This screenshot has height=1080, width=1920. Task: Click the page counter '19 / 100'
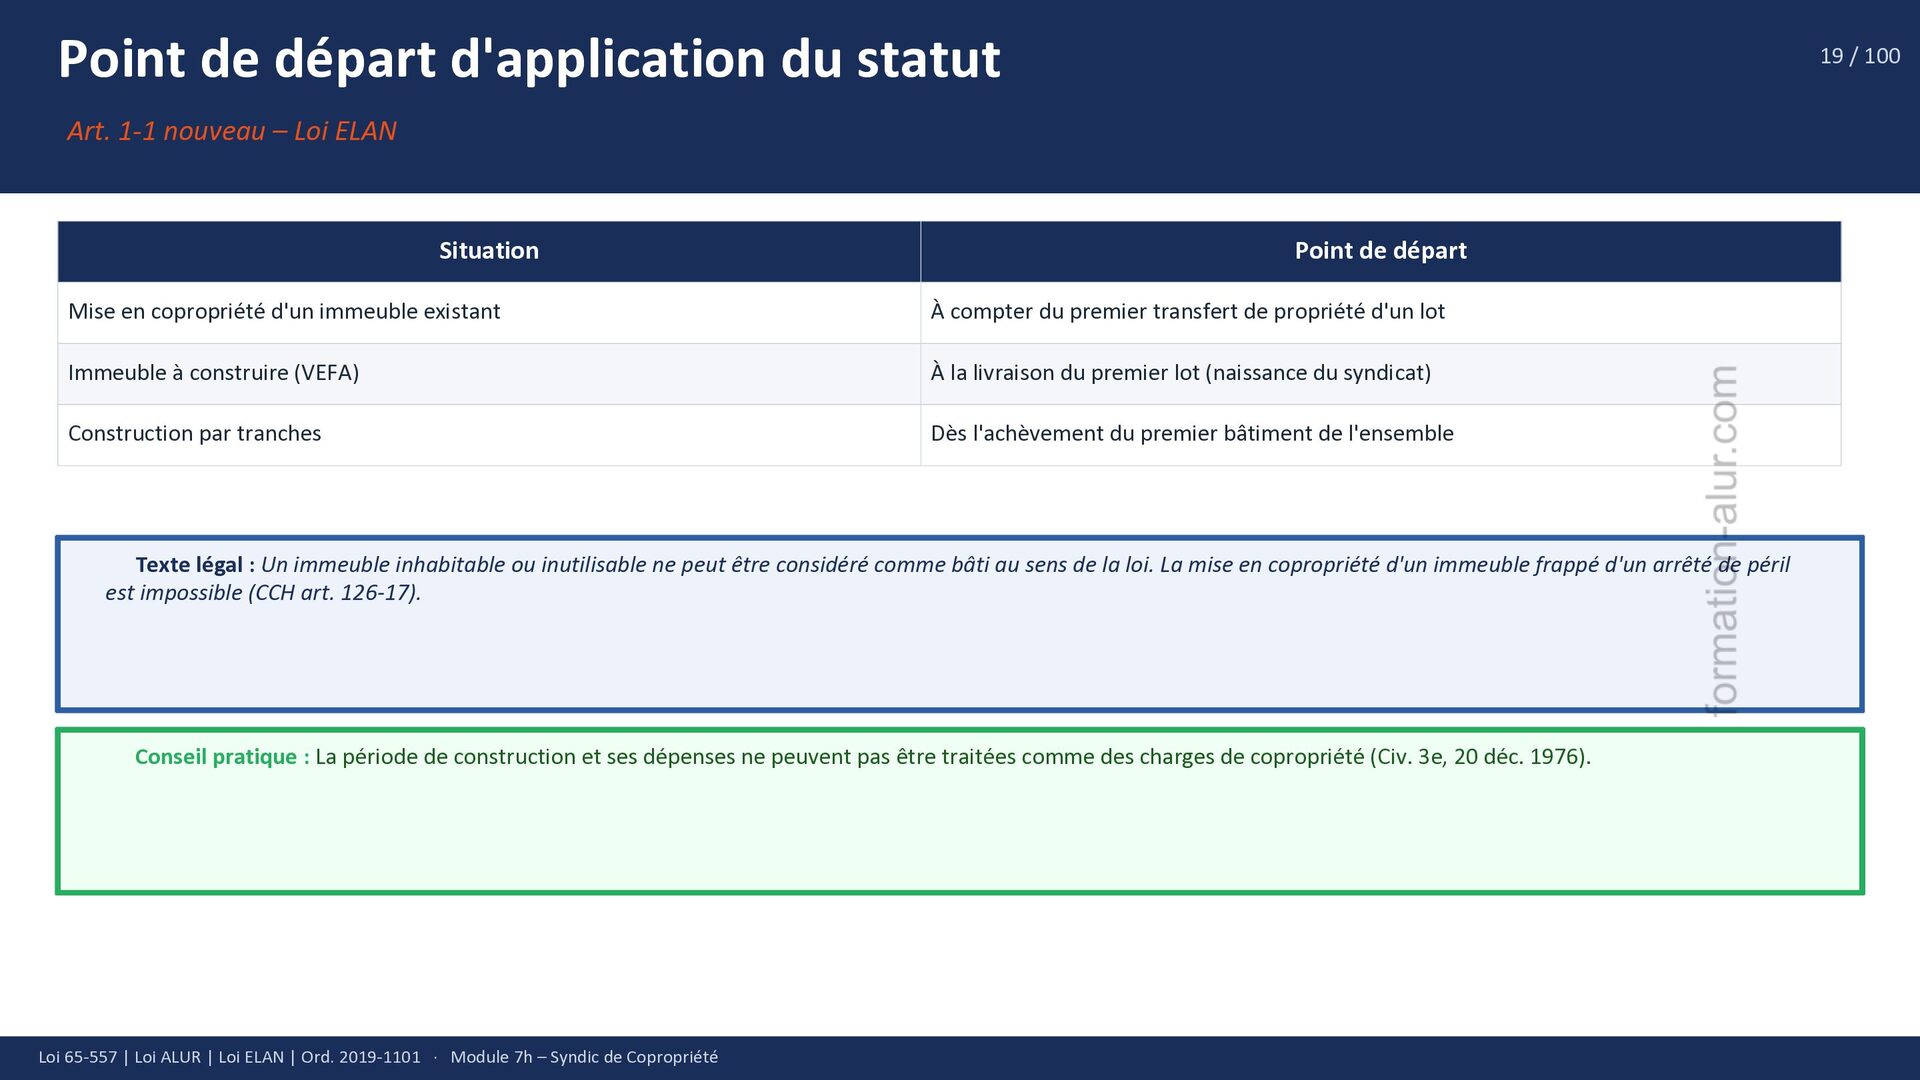[1859, 56]
